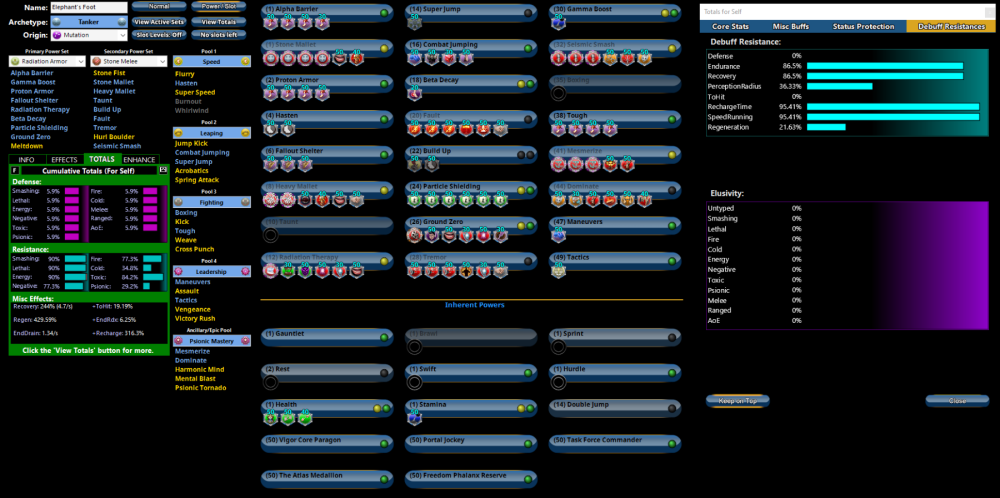Click the Maneuvers enhancement slot icon

pyautogui.click(x=559, y=235)
